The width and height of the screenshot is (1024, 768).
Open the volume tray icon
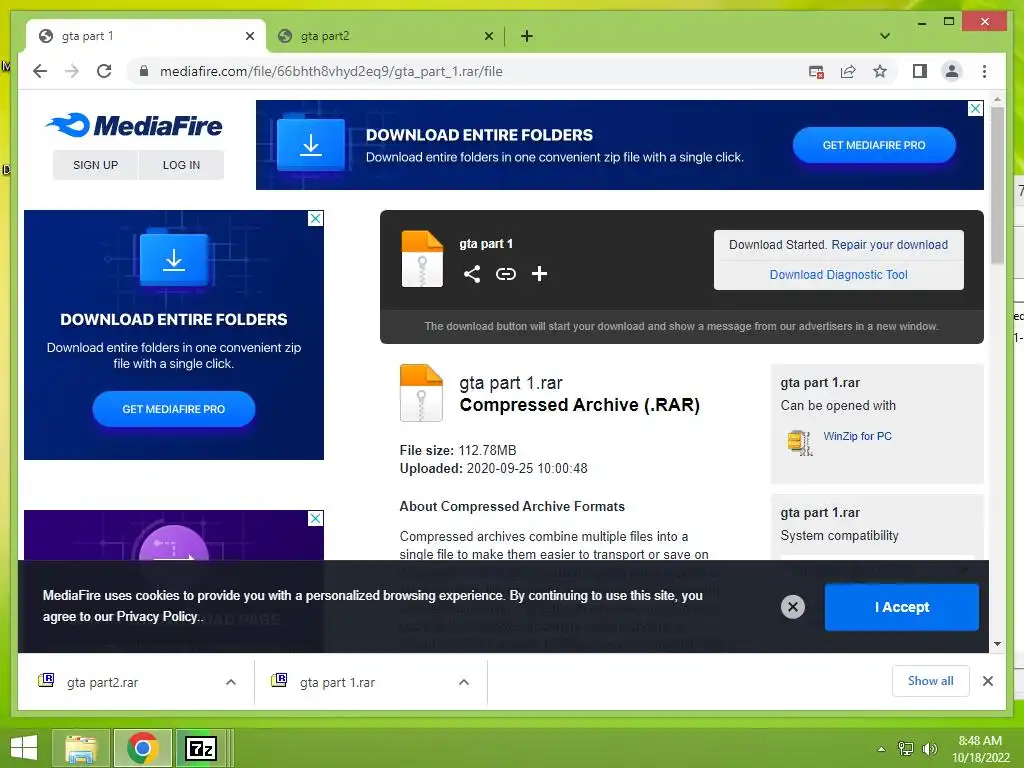pos(929,748)
